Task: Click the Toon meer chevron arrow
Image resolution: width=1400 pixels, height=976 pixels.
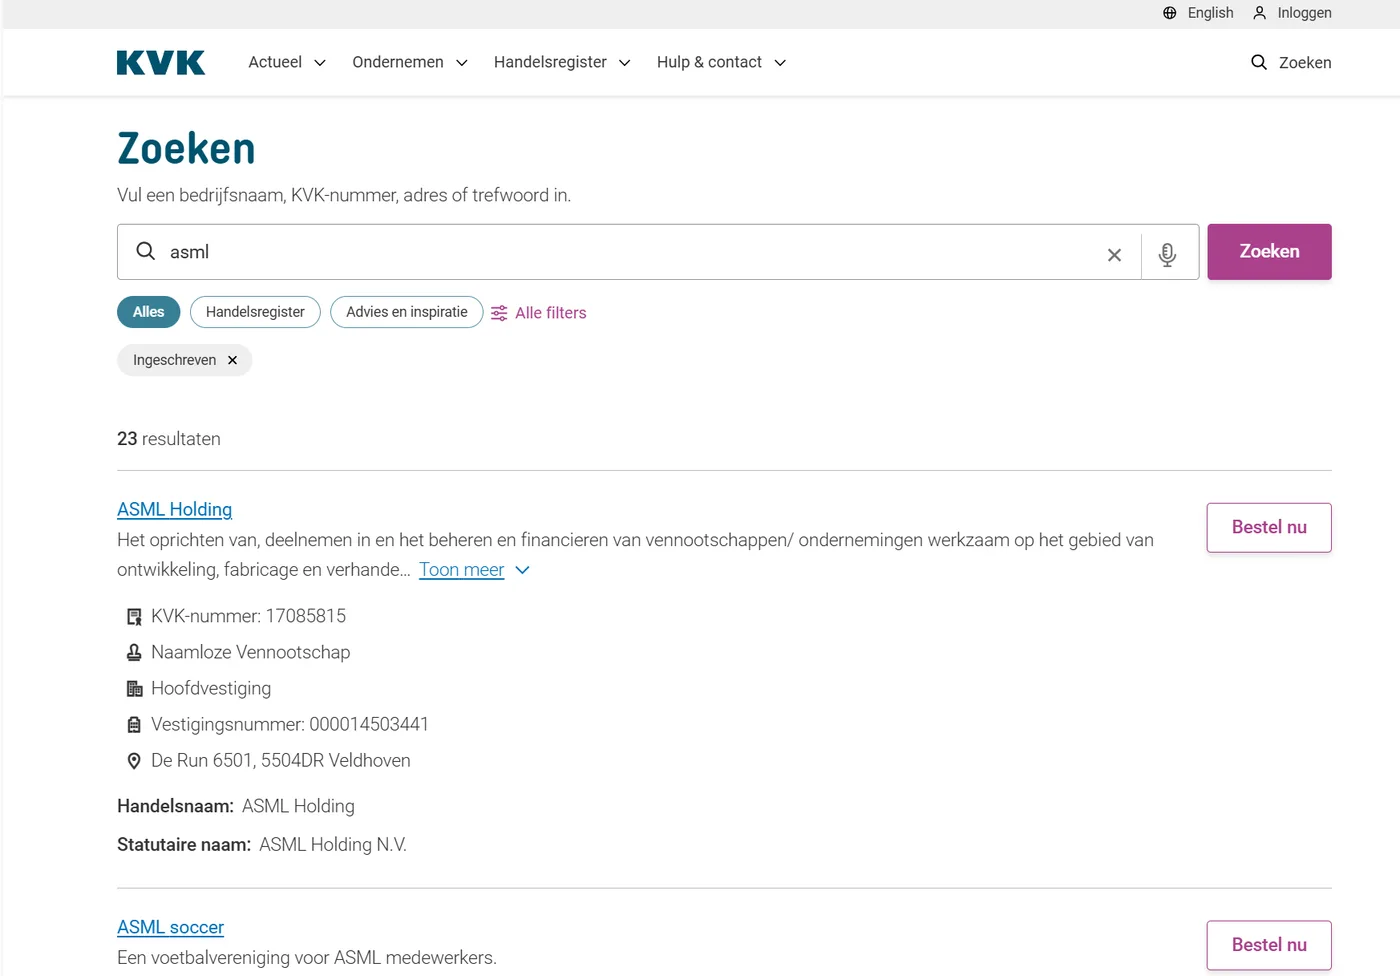Action: pos(522,570)
